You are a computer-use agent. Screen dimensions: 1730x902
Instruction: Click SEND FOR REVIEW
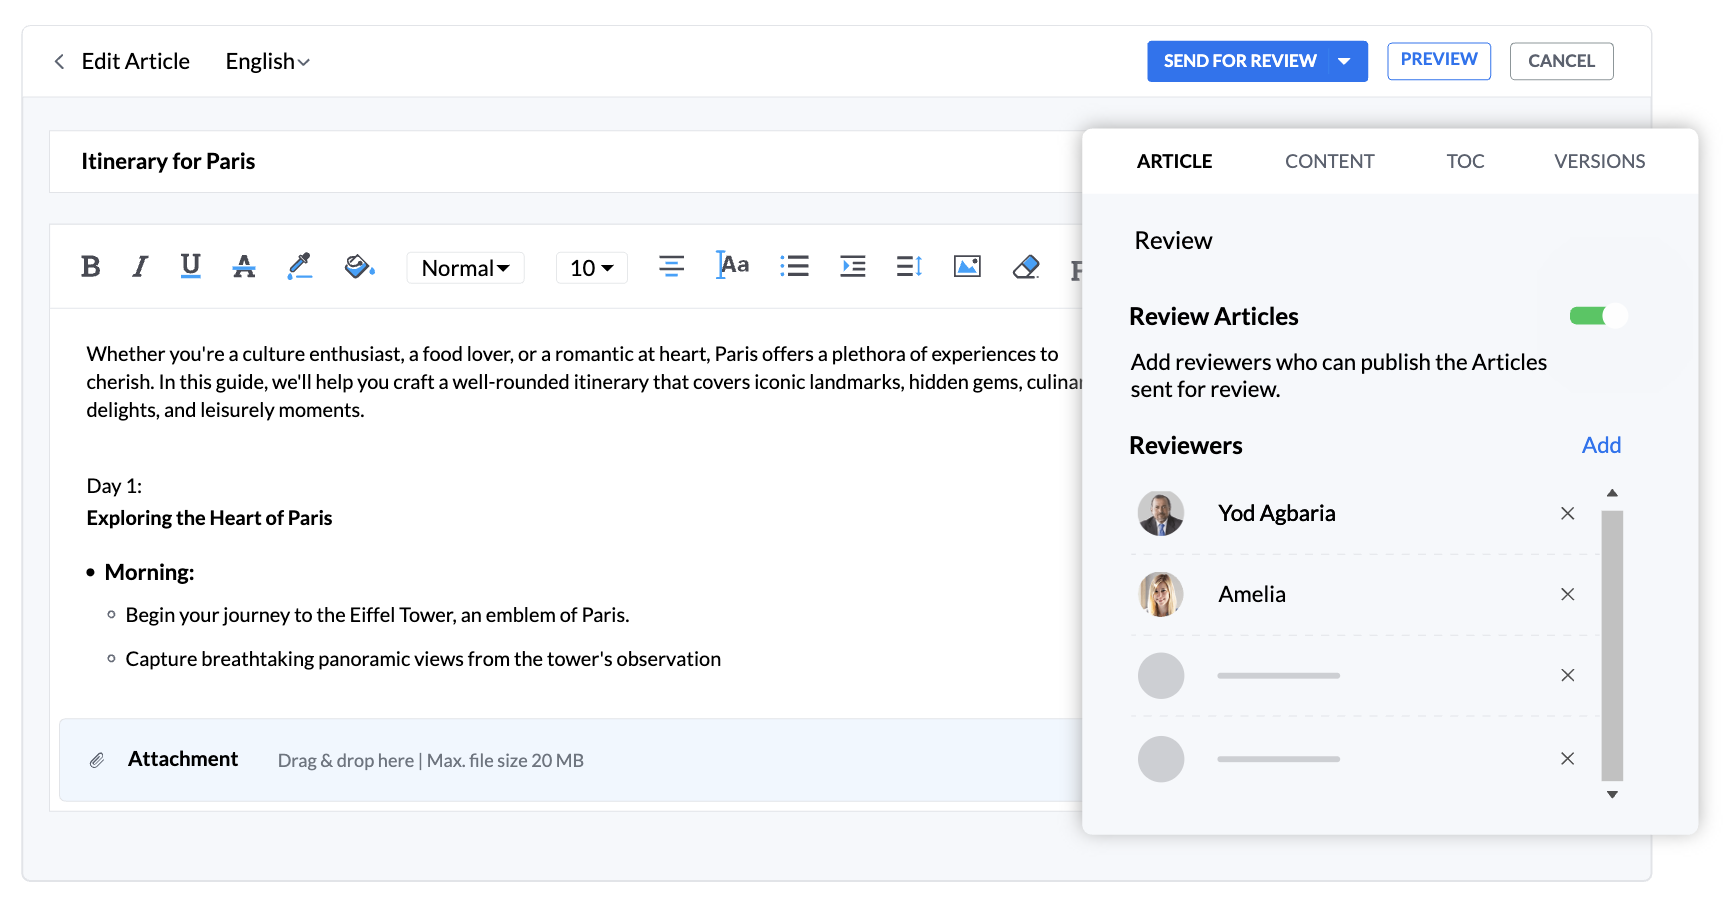point(1240,61)
